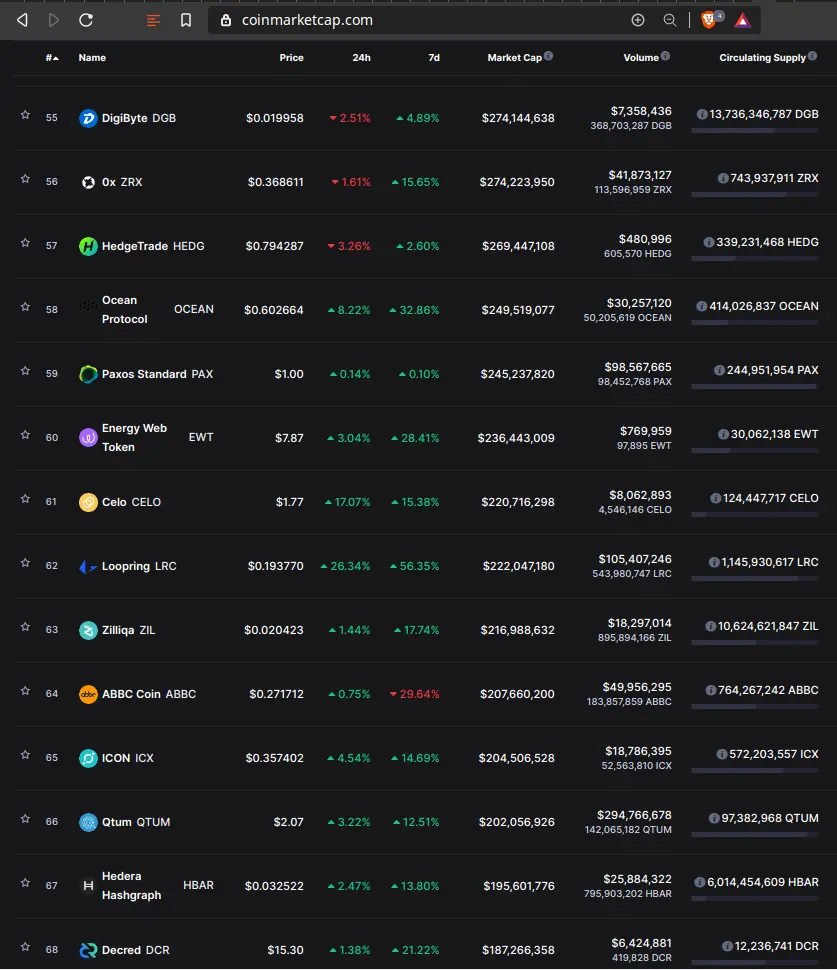837x970 pixels.
Task: Click the Celo coin logo
Action: pyautogui.click(x=88, y=502)
